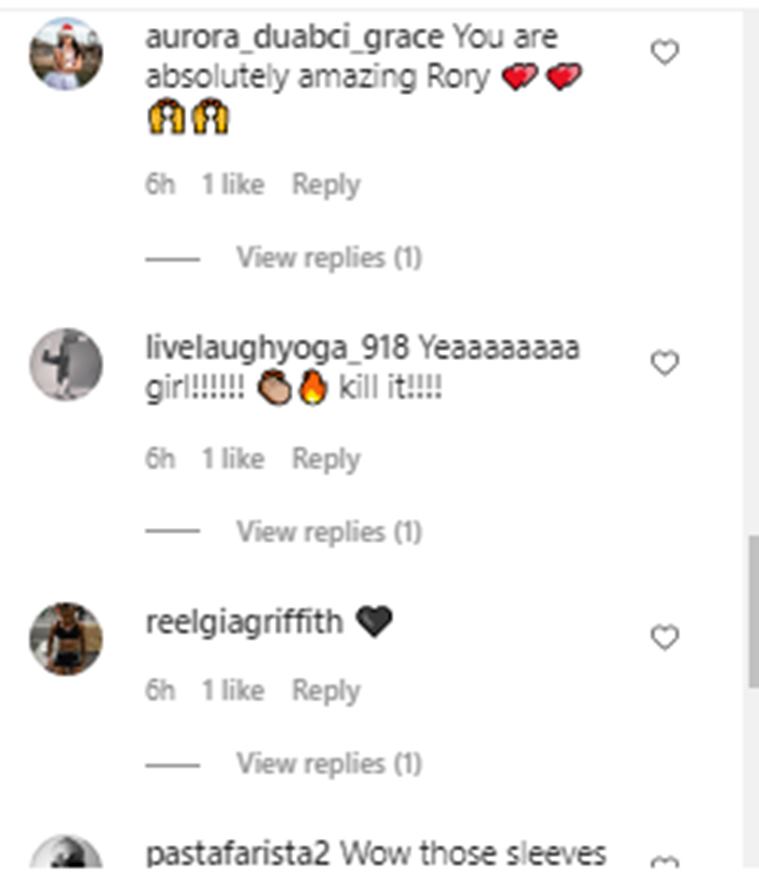The image size is (759, 878).
Task: Click the comments scrollbar thumb
Action: click(x=752, y=612)
